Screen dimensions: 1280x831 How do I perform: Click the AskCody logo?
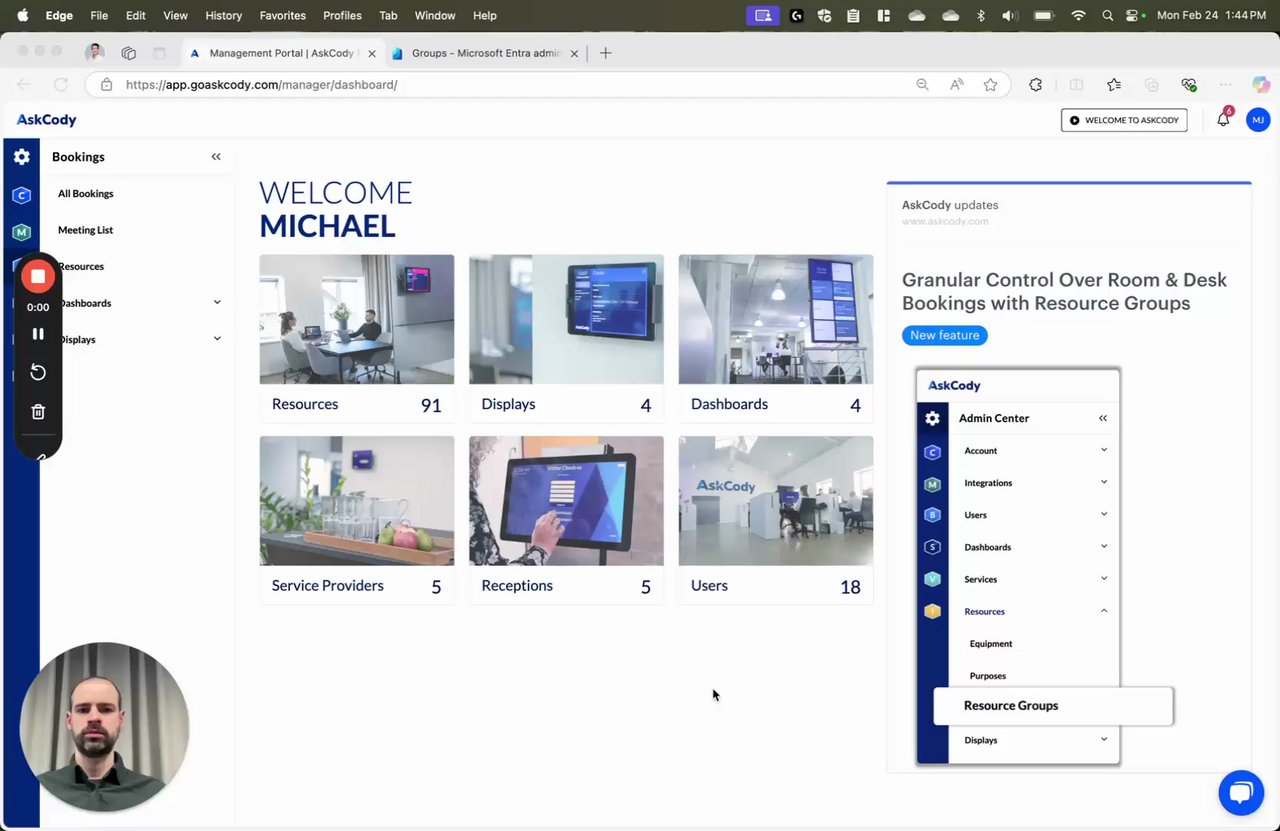pyautogui.click(x=47, y=120)
